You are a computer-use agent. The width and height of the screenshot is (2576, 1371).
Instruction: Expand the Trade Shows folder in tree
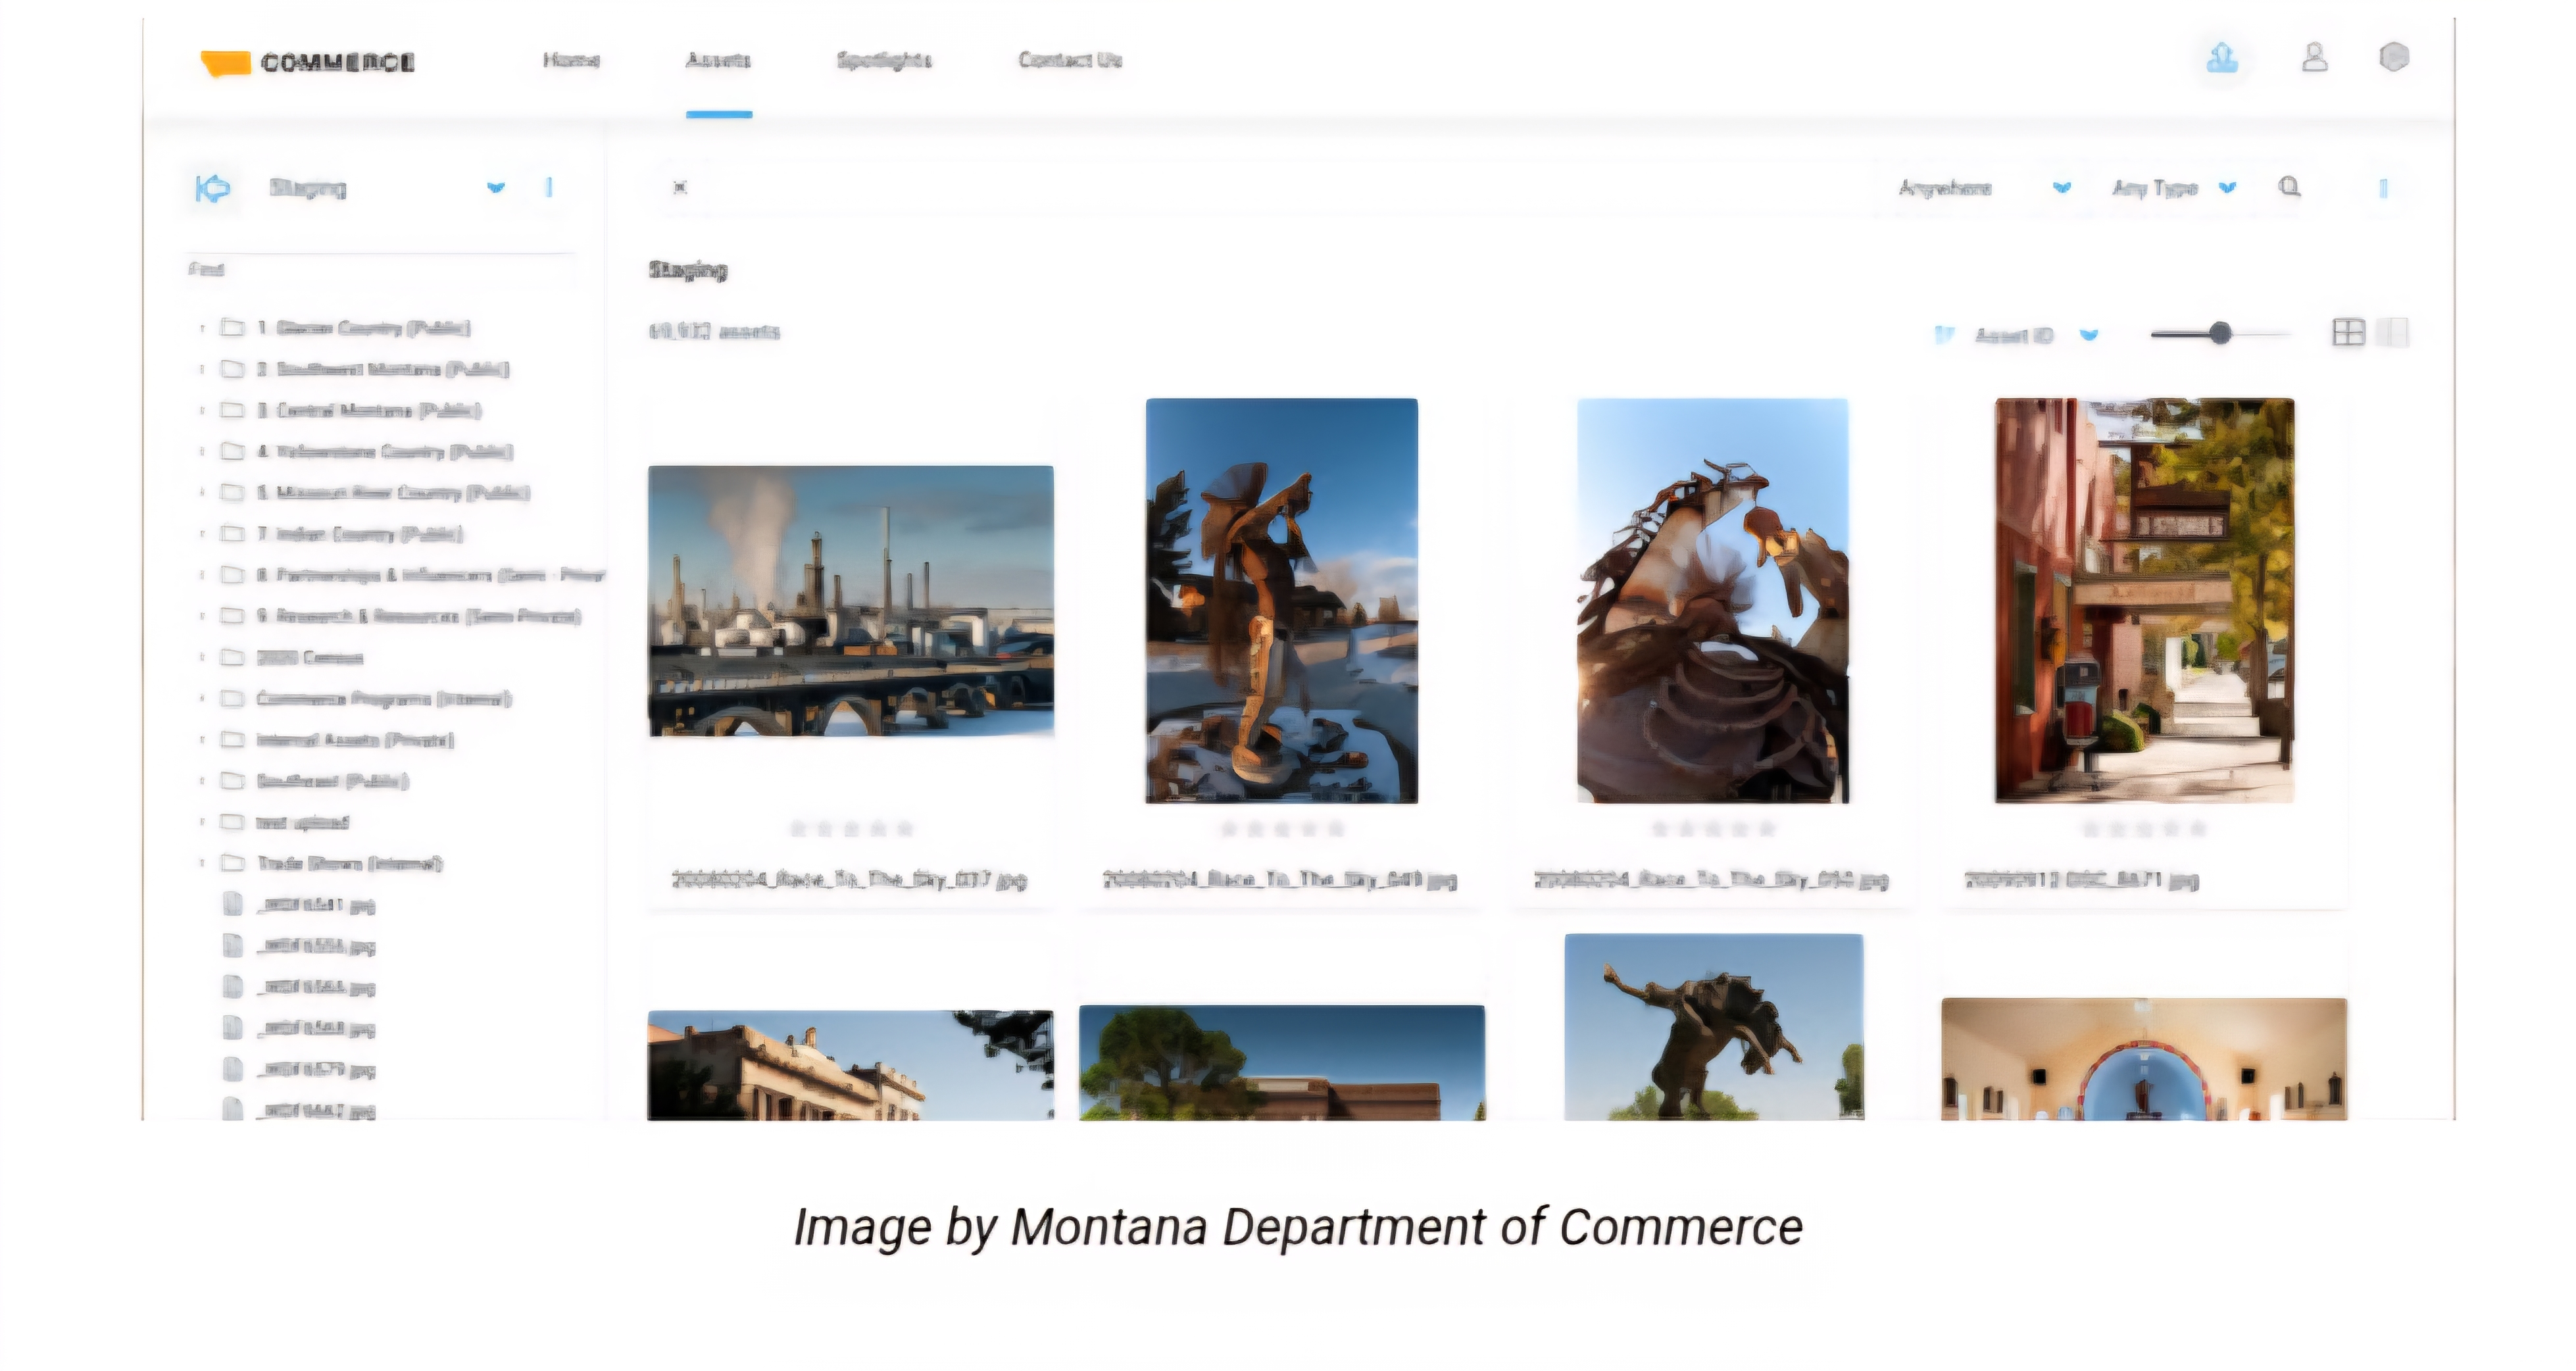click(202, 863)
